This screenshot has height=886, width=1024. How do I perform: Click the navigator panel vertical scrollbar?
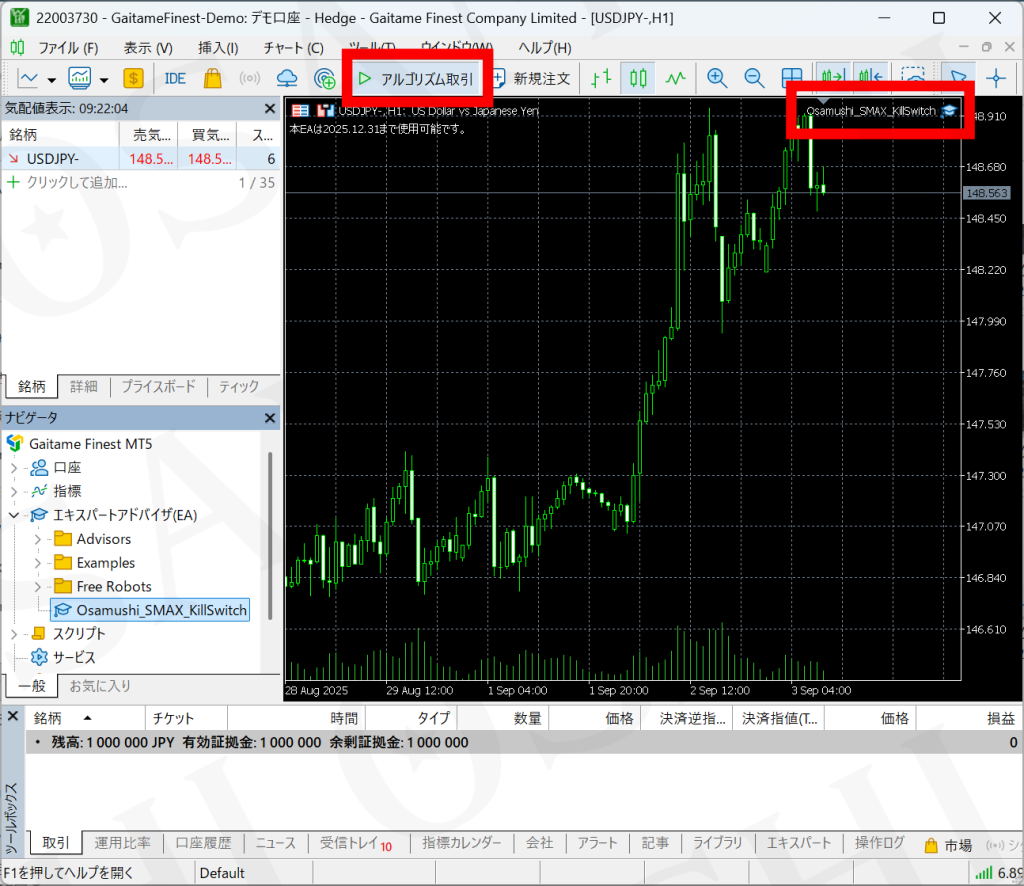tap(269, 500)
